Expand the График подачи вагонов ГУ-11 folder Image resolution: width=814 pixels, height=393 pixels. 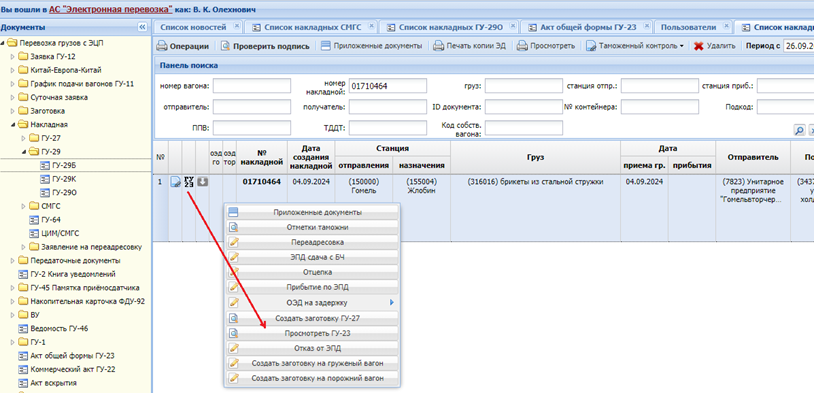tap(13, 84)
